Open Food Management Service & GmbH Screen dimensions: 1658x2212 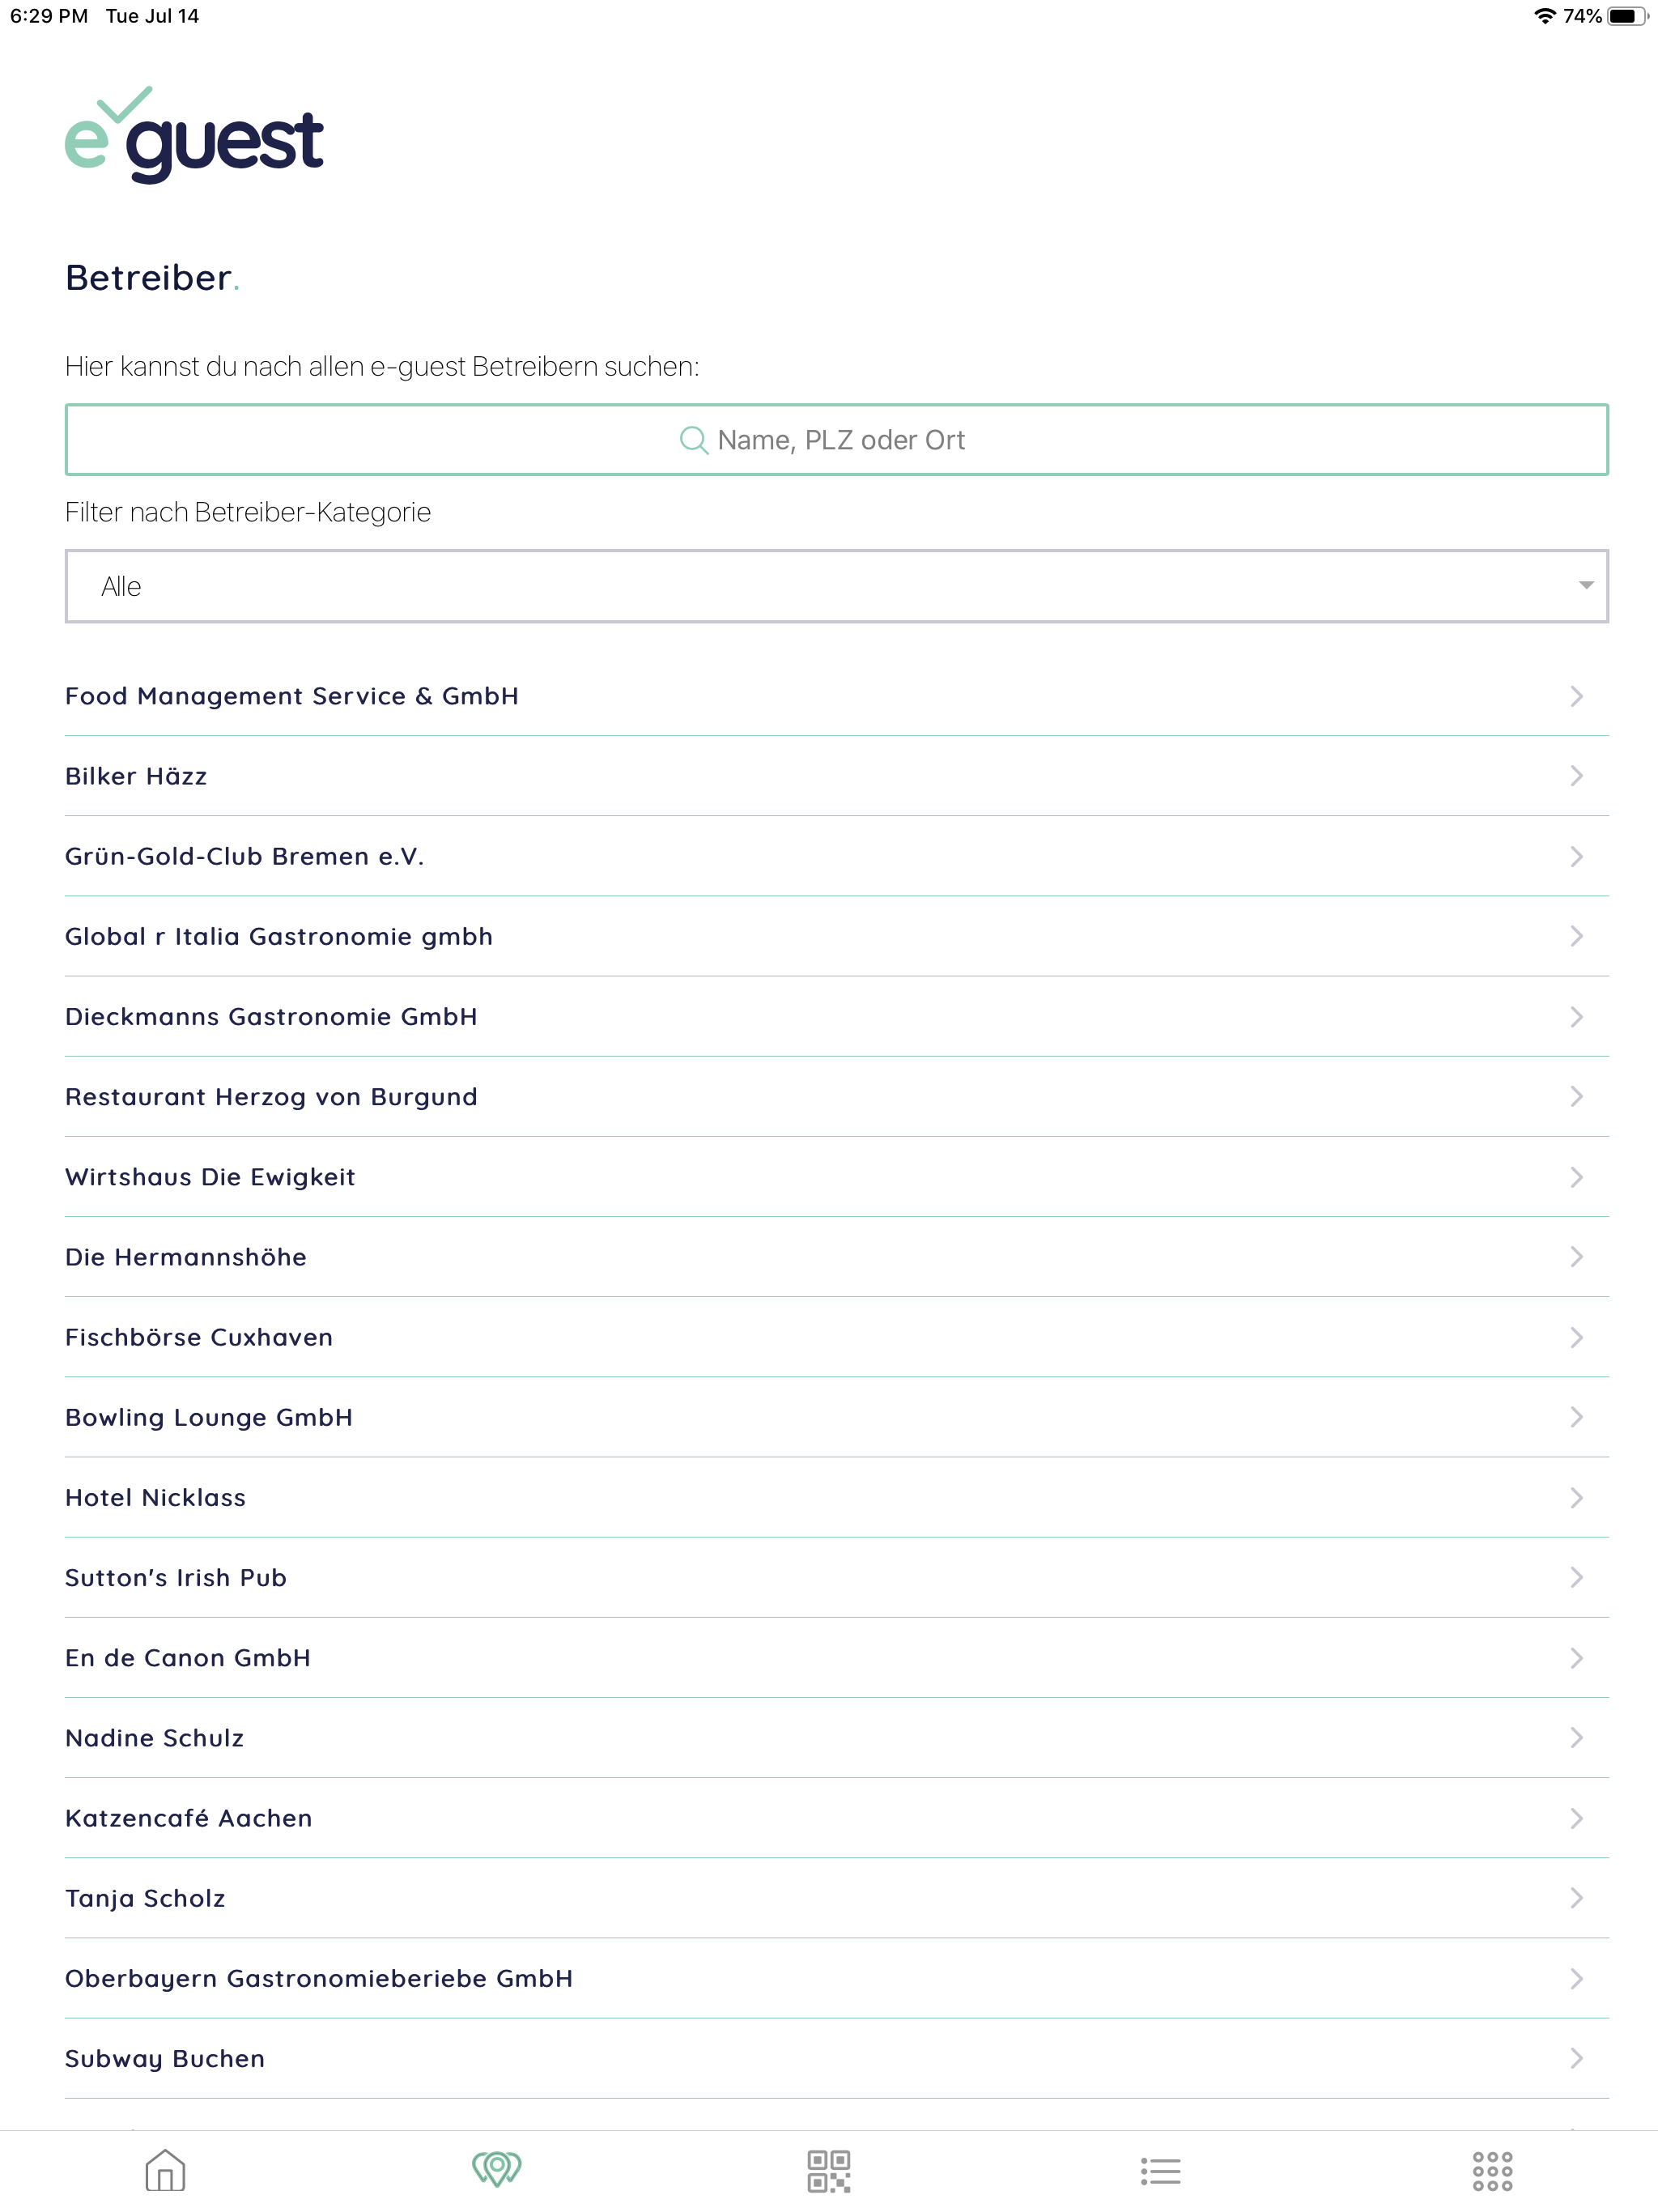coord(292,696)
